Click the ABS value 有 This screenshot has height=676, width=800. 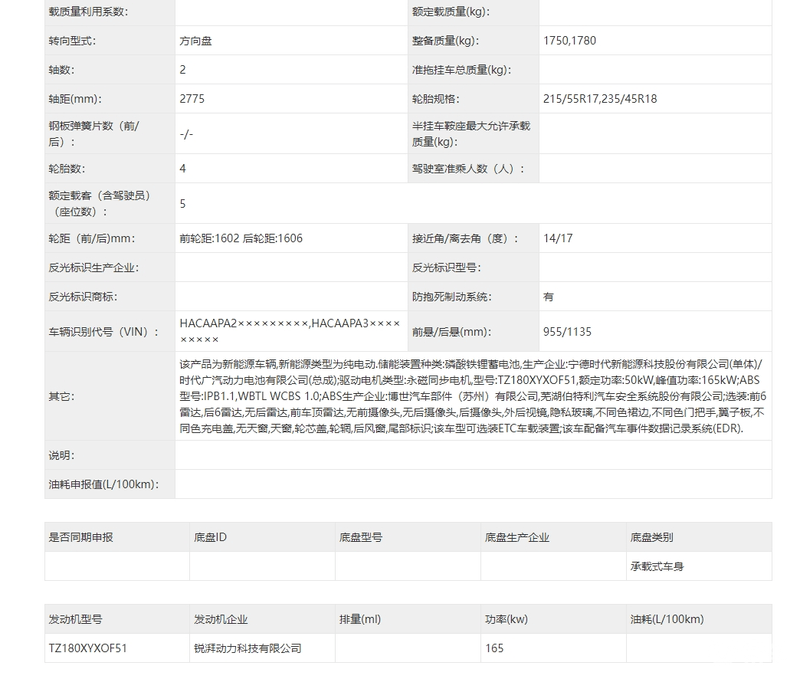point(548,297)
